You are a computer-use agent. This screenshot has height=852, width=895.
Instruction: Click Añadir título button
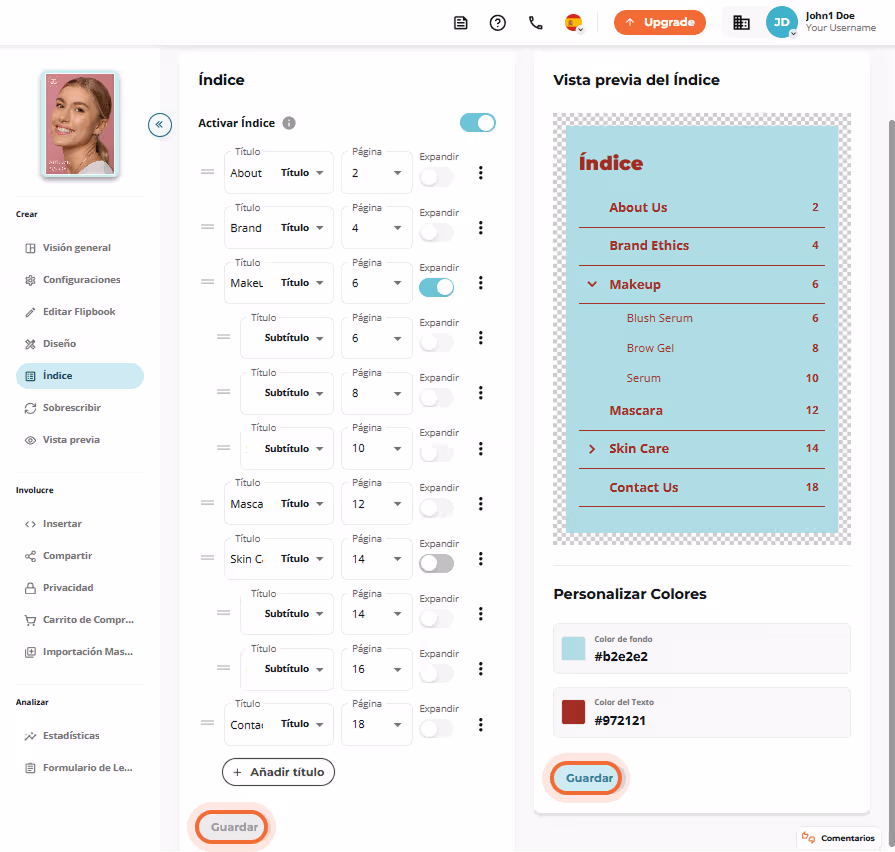click(x=279, y=772)
